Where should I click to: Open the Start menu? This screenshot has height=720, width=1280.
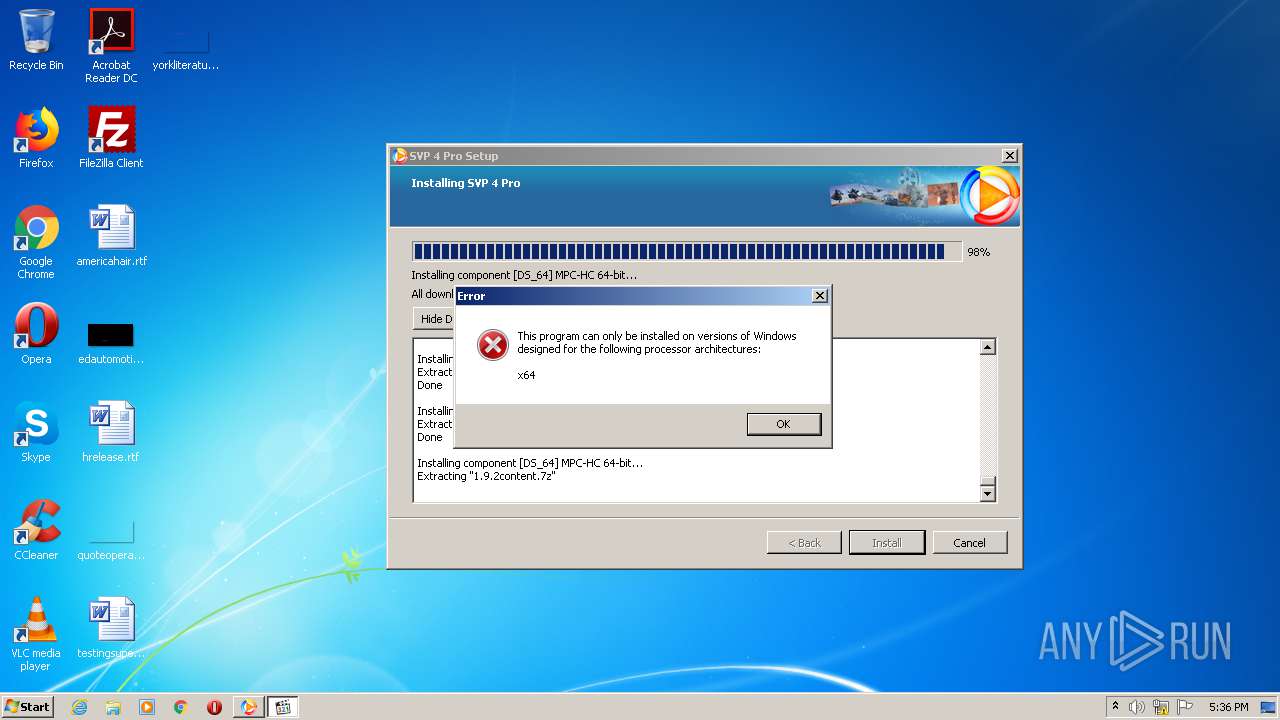pyautogui.click(x=28, y=707)
